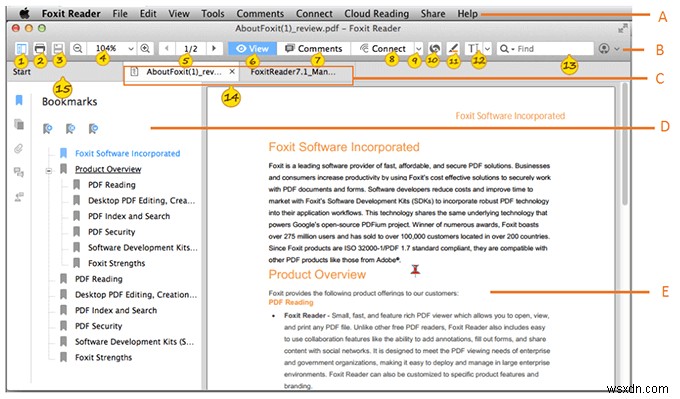Open the Comments menu in menu bar
Screen dimensions: 680x399
(260, 13)
